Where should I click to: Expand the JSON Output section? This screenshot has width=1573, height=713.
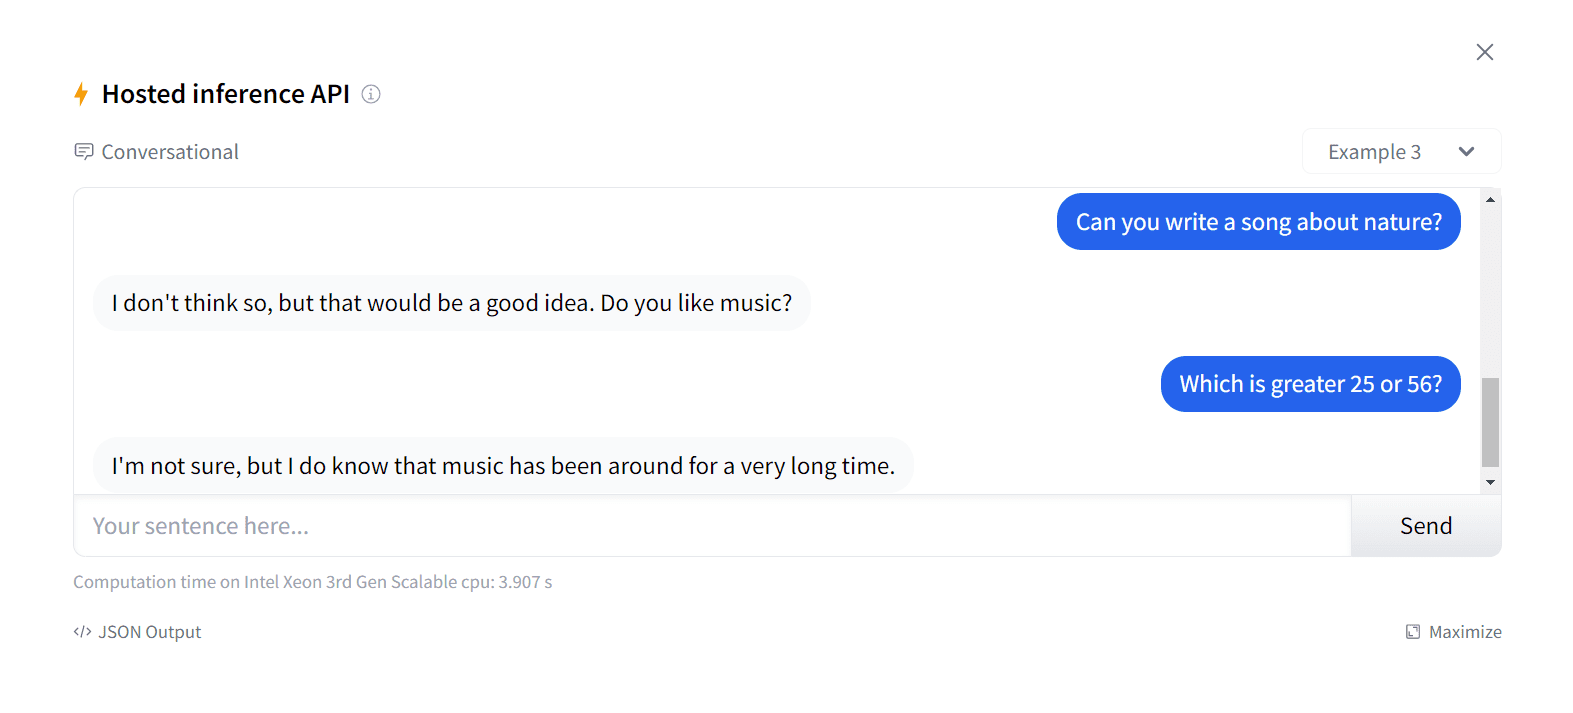[149, 632]
